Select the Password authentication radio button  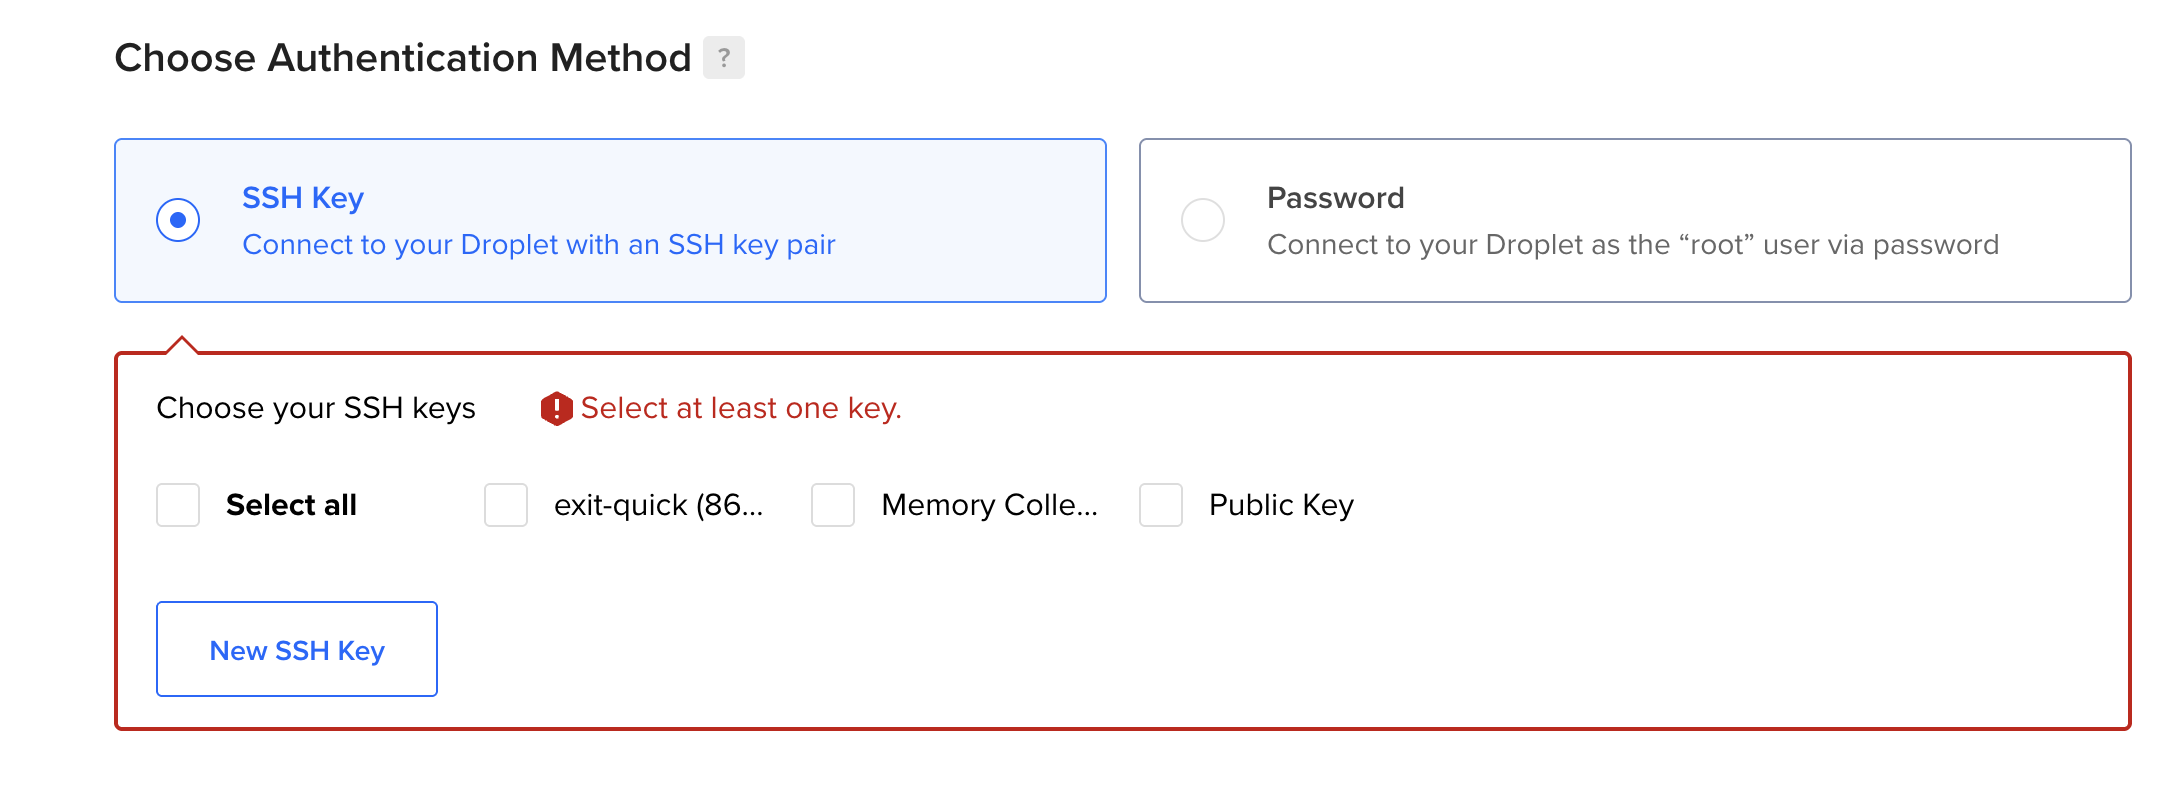[x=1202, y=220]
